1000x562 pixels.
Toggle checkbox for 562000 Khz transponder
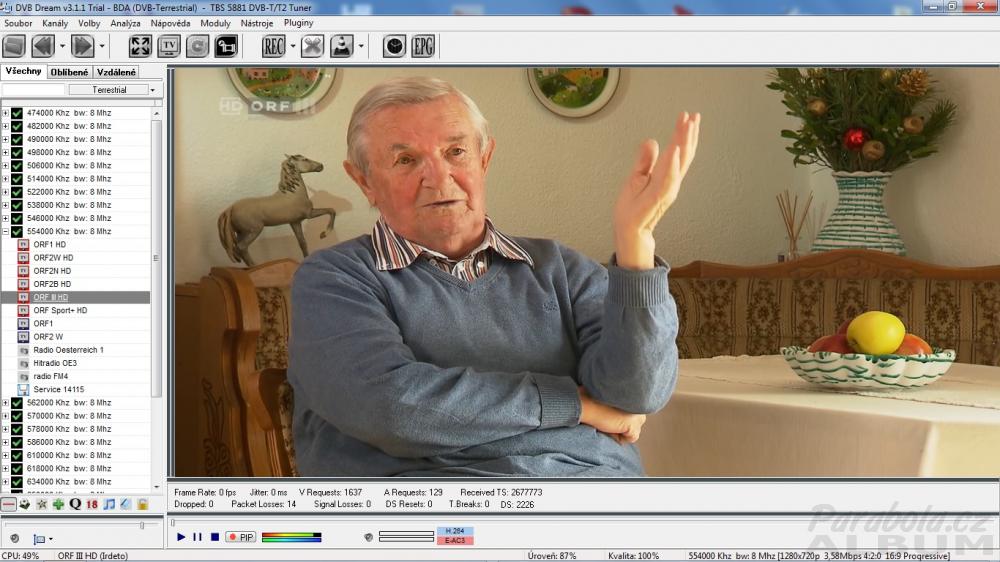point(17,403)
